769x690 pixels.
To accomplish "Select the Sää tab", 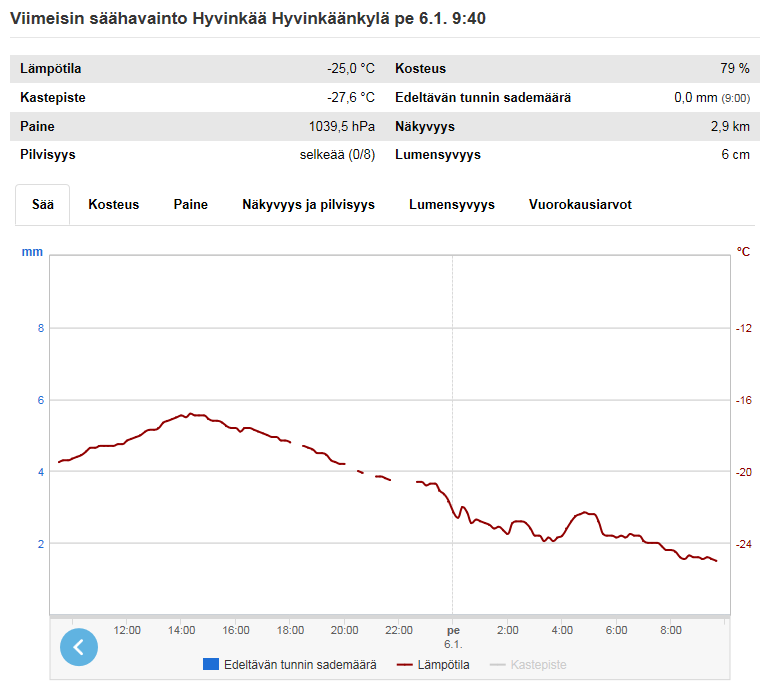I will pos(43,204).
